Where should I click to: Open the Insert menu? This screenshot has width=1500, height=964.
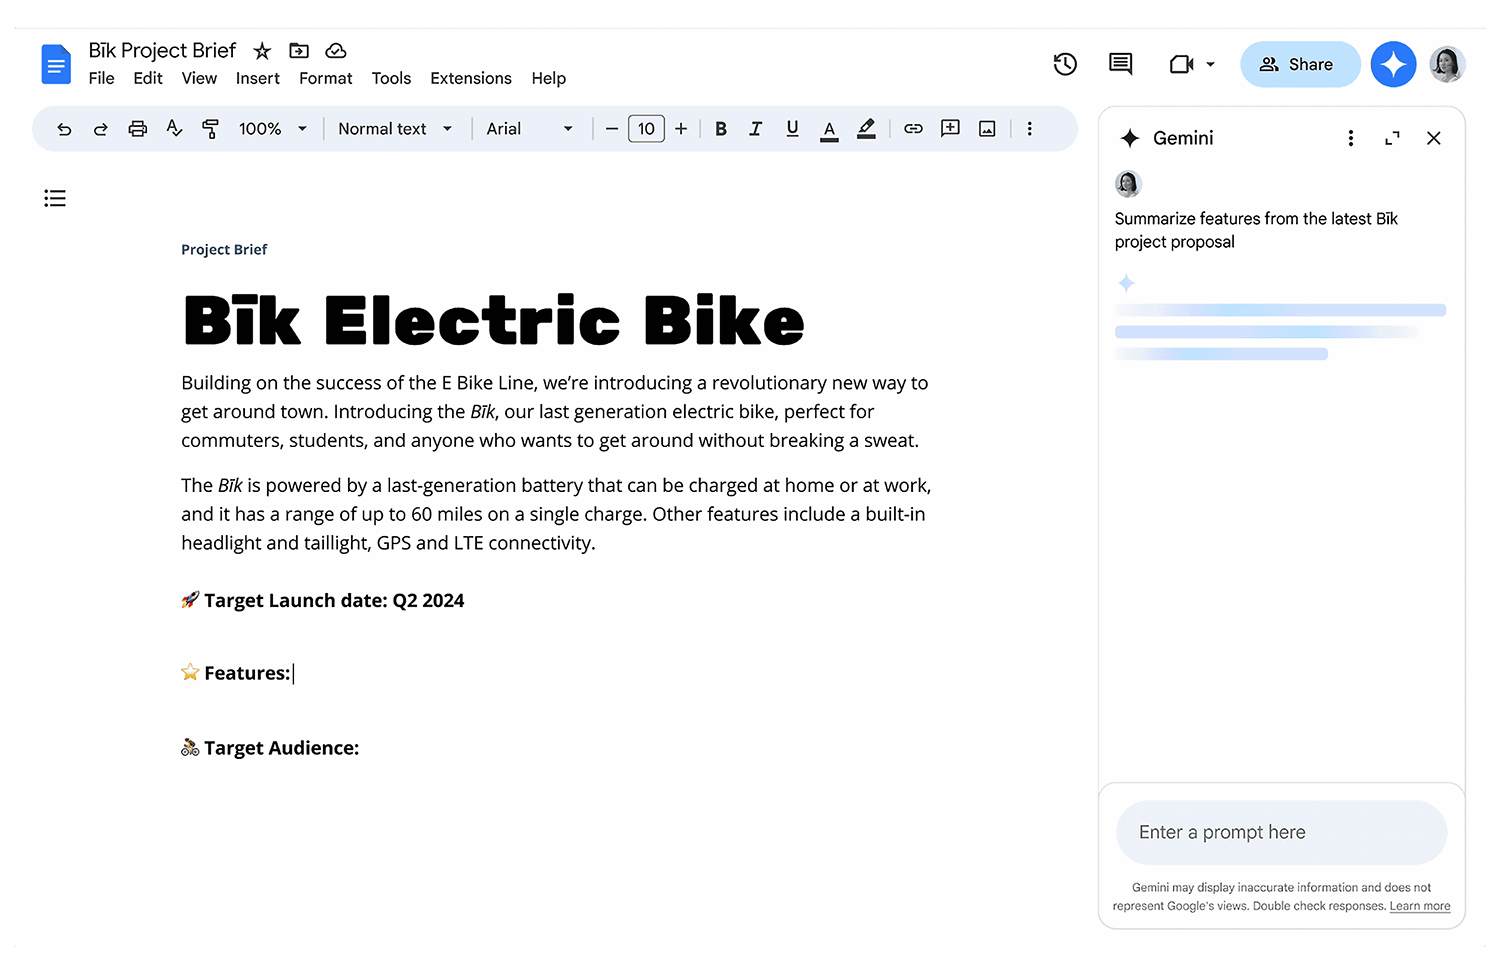(258, 78)
